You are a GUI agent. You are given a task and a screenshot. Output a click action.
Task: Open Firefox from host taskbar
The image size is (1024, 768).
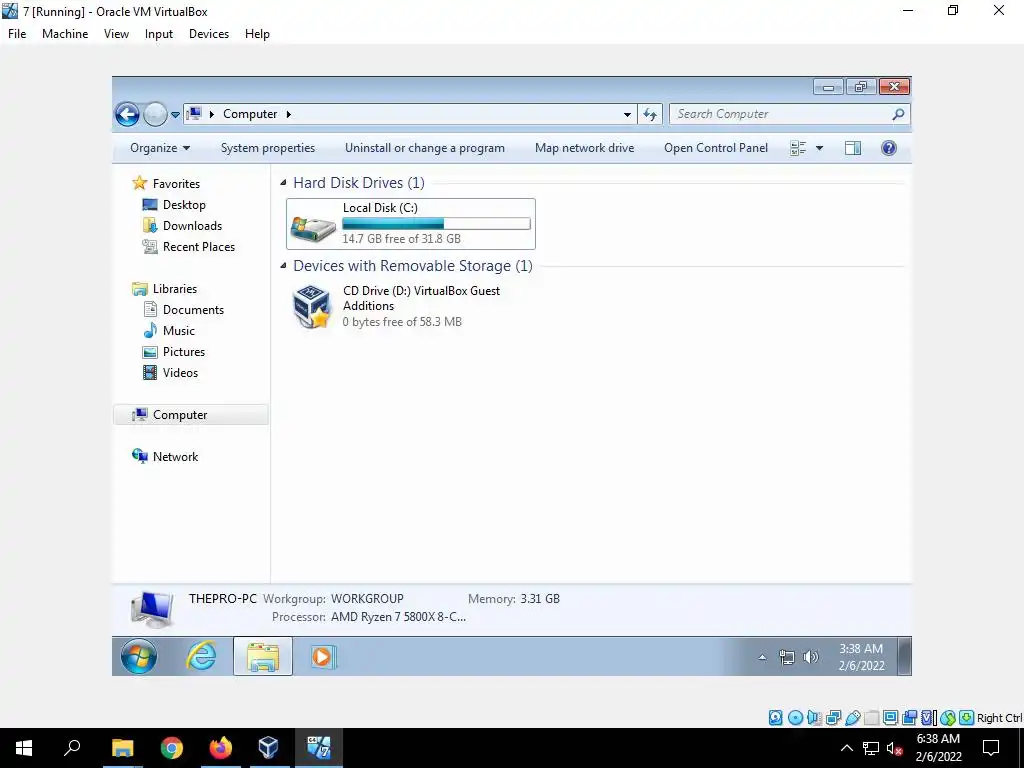[221, 748]
